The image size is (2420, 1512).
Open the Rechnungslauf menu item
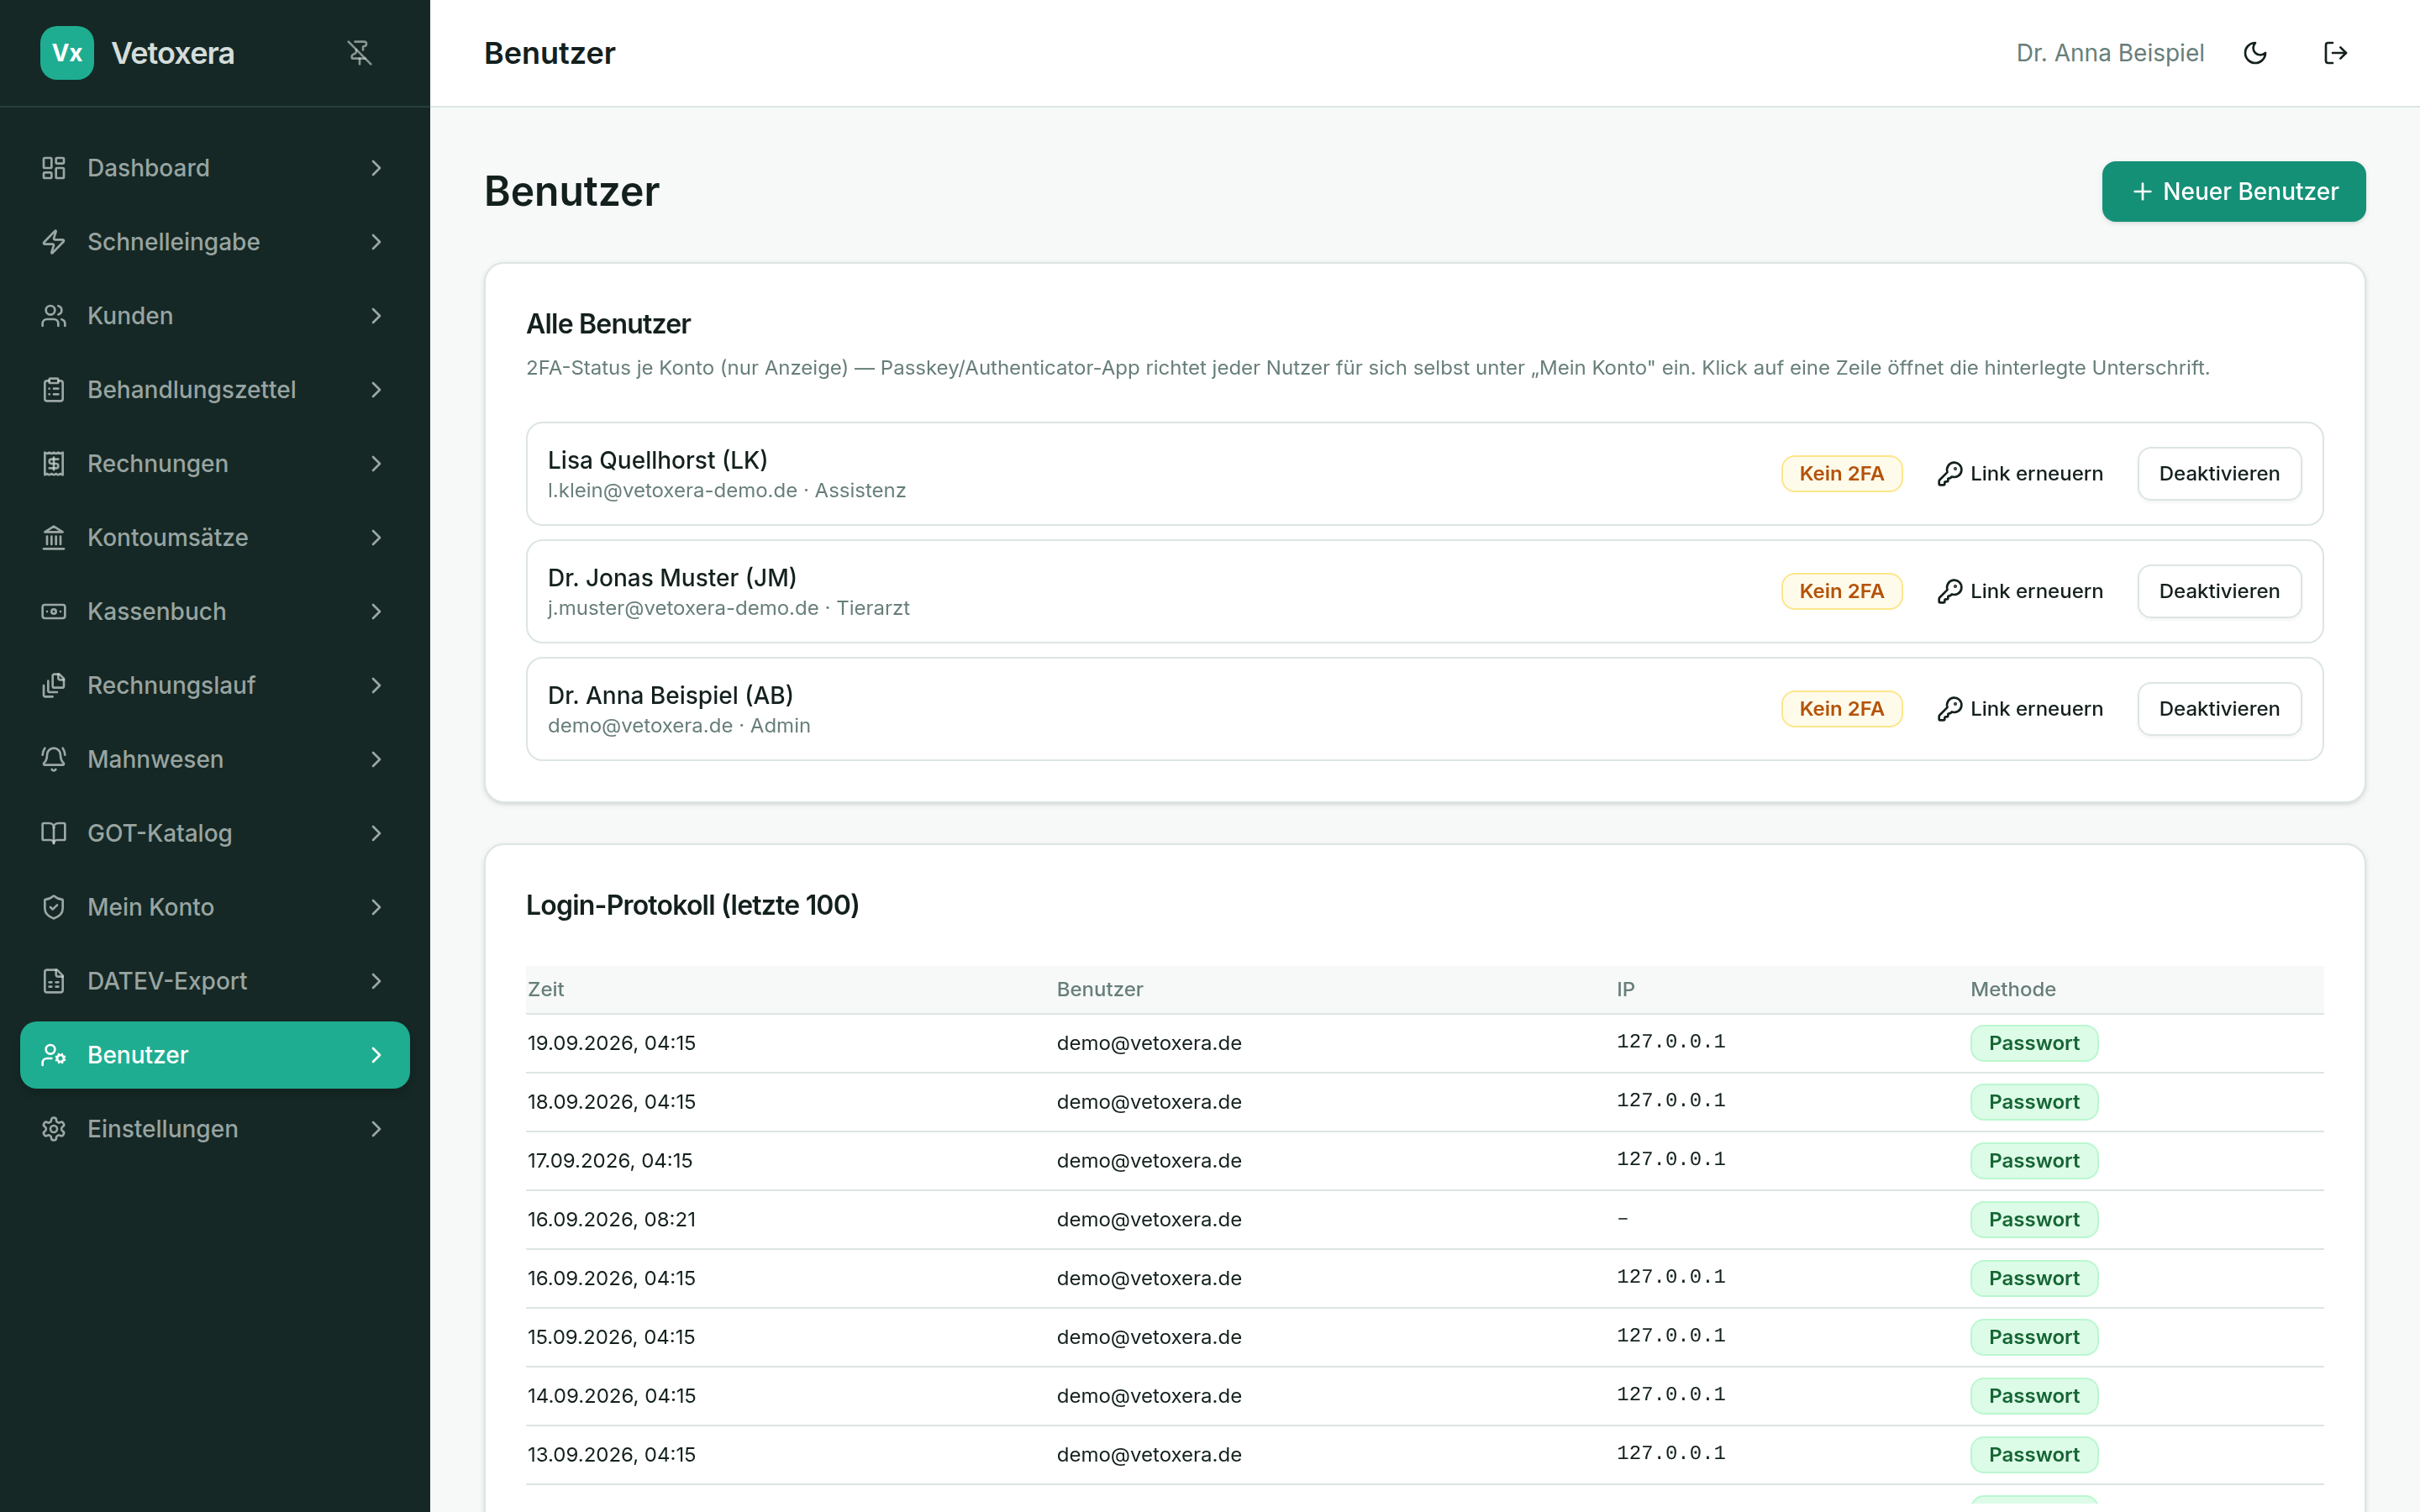[215, 686]
